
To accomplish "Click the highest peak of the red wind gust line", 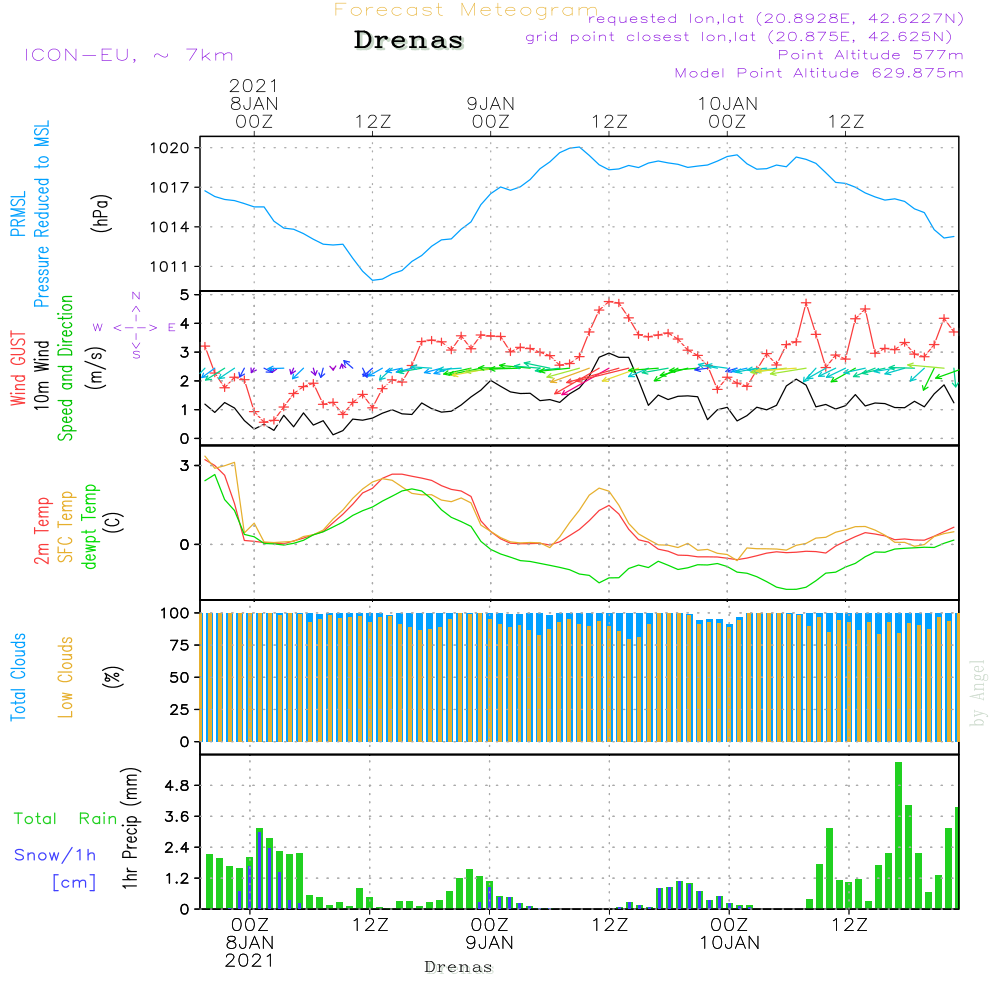I will (x=609, y=301).
